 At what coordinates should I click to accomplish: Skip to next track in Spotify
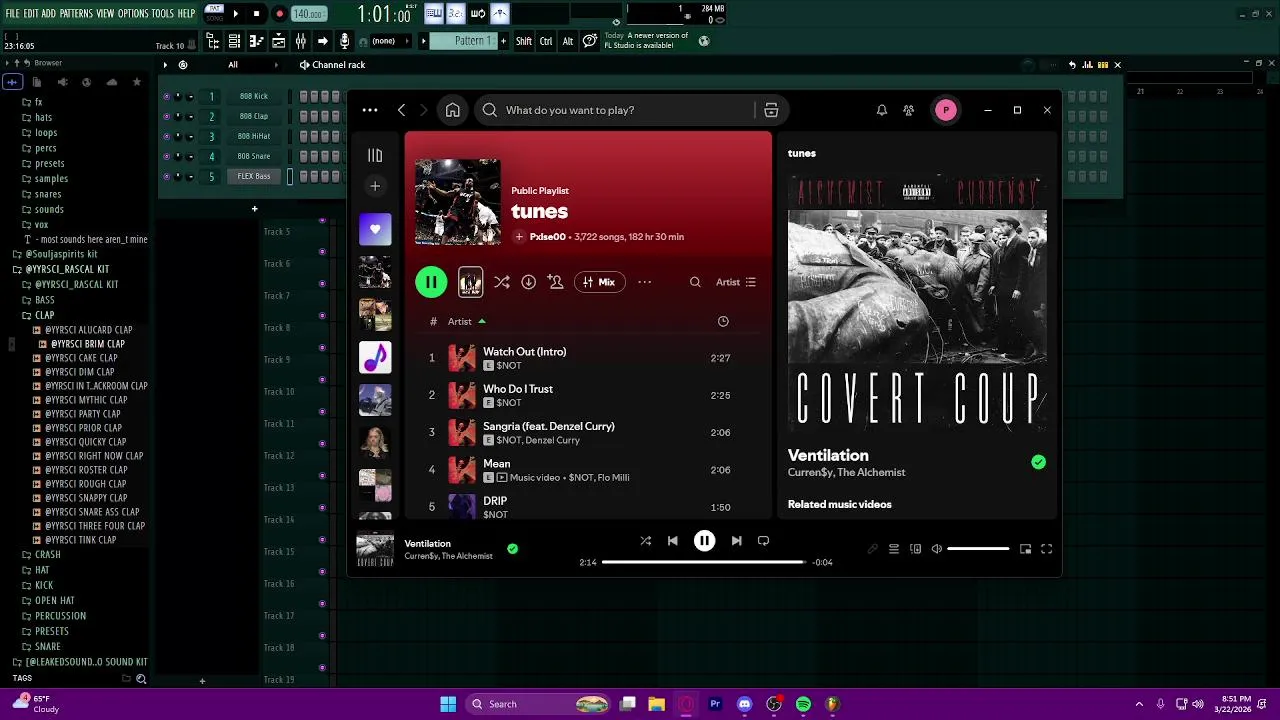pos(736,541)
